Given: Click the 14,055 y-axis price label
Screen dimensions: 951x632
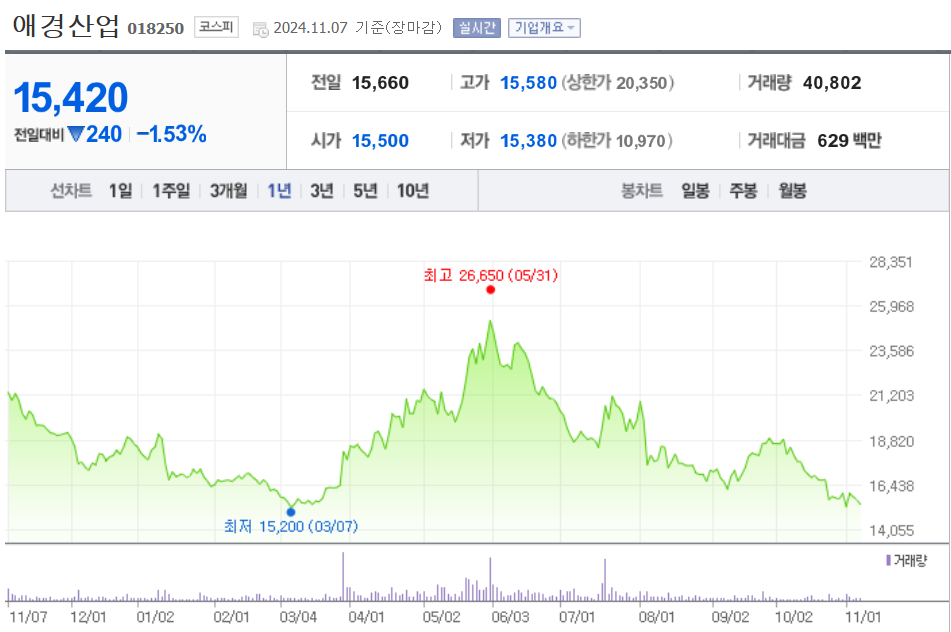Looking at the screenshot, I should [x=891, y=531].
